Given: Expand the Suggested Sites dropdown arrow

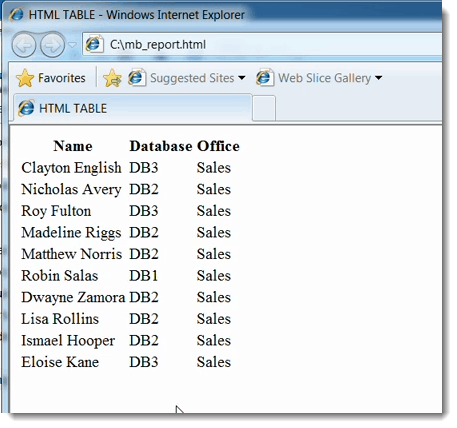Looking at the screenshot, I should [242, 78].
